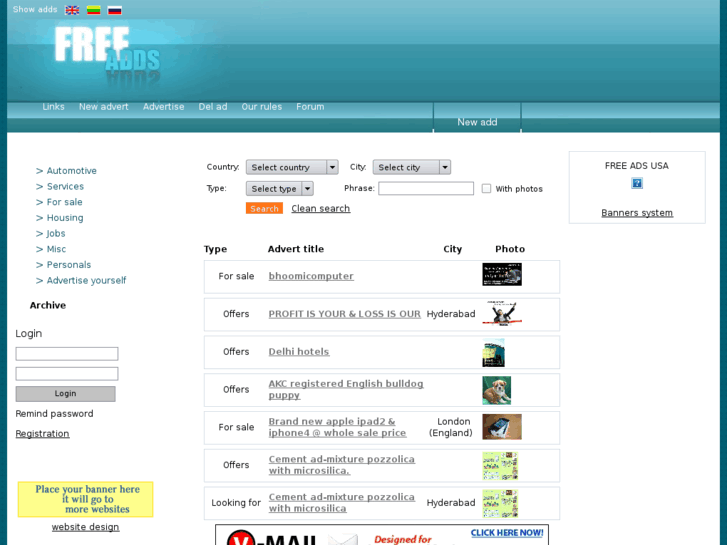Viewport: 727px width, 545px height.
Task: Open the Jobs category
Action: coord(56,233)
